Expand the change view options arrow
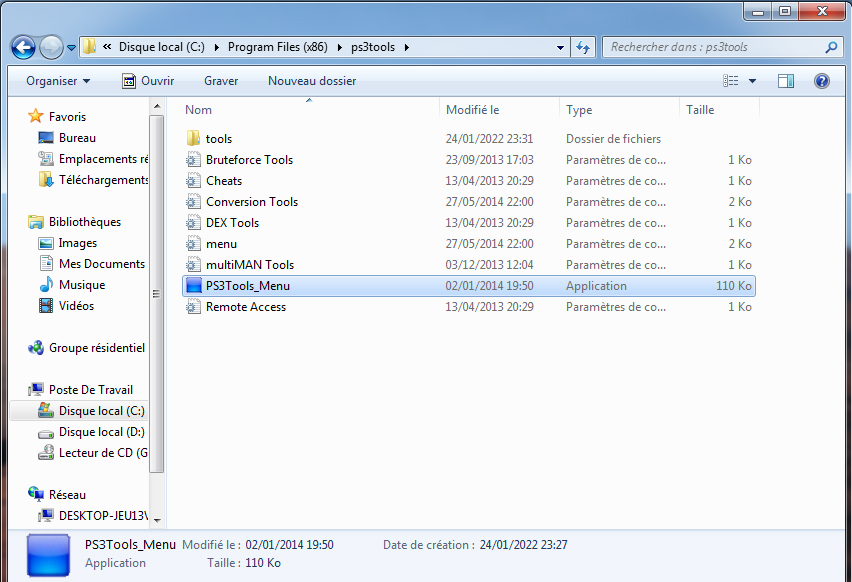Viewport: 852px width, 582px height. [x=753, y=81]
